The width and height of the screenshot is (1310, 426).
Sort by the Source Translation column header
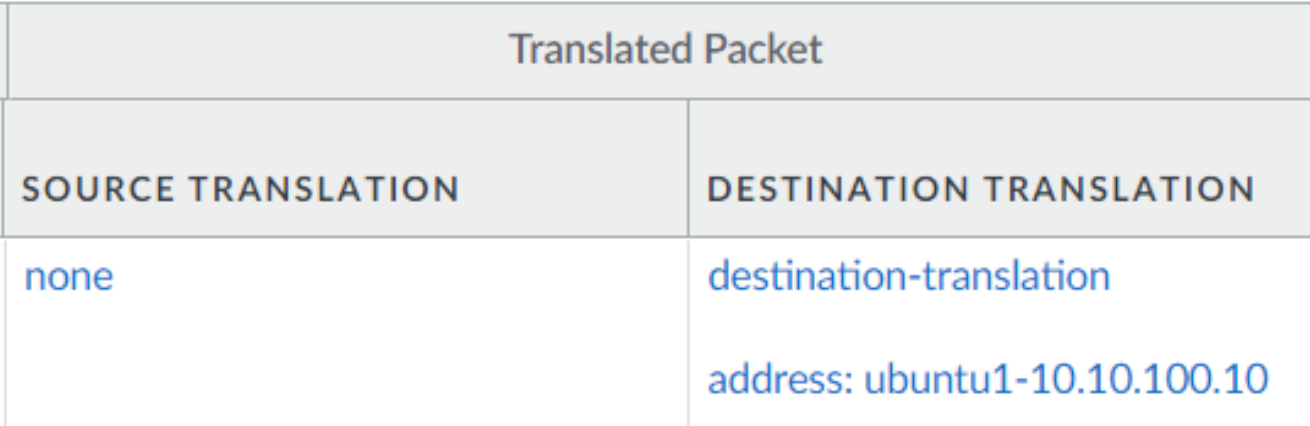click(240, 188)
